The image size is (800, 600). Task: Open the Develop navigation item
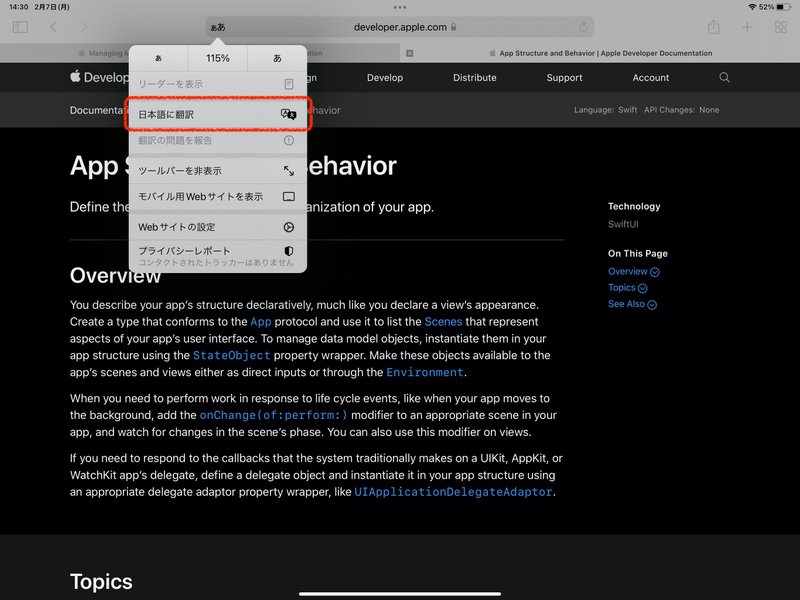coord(385,78)
